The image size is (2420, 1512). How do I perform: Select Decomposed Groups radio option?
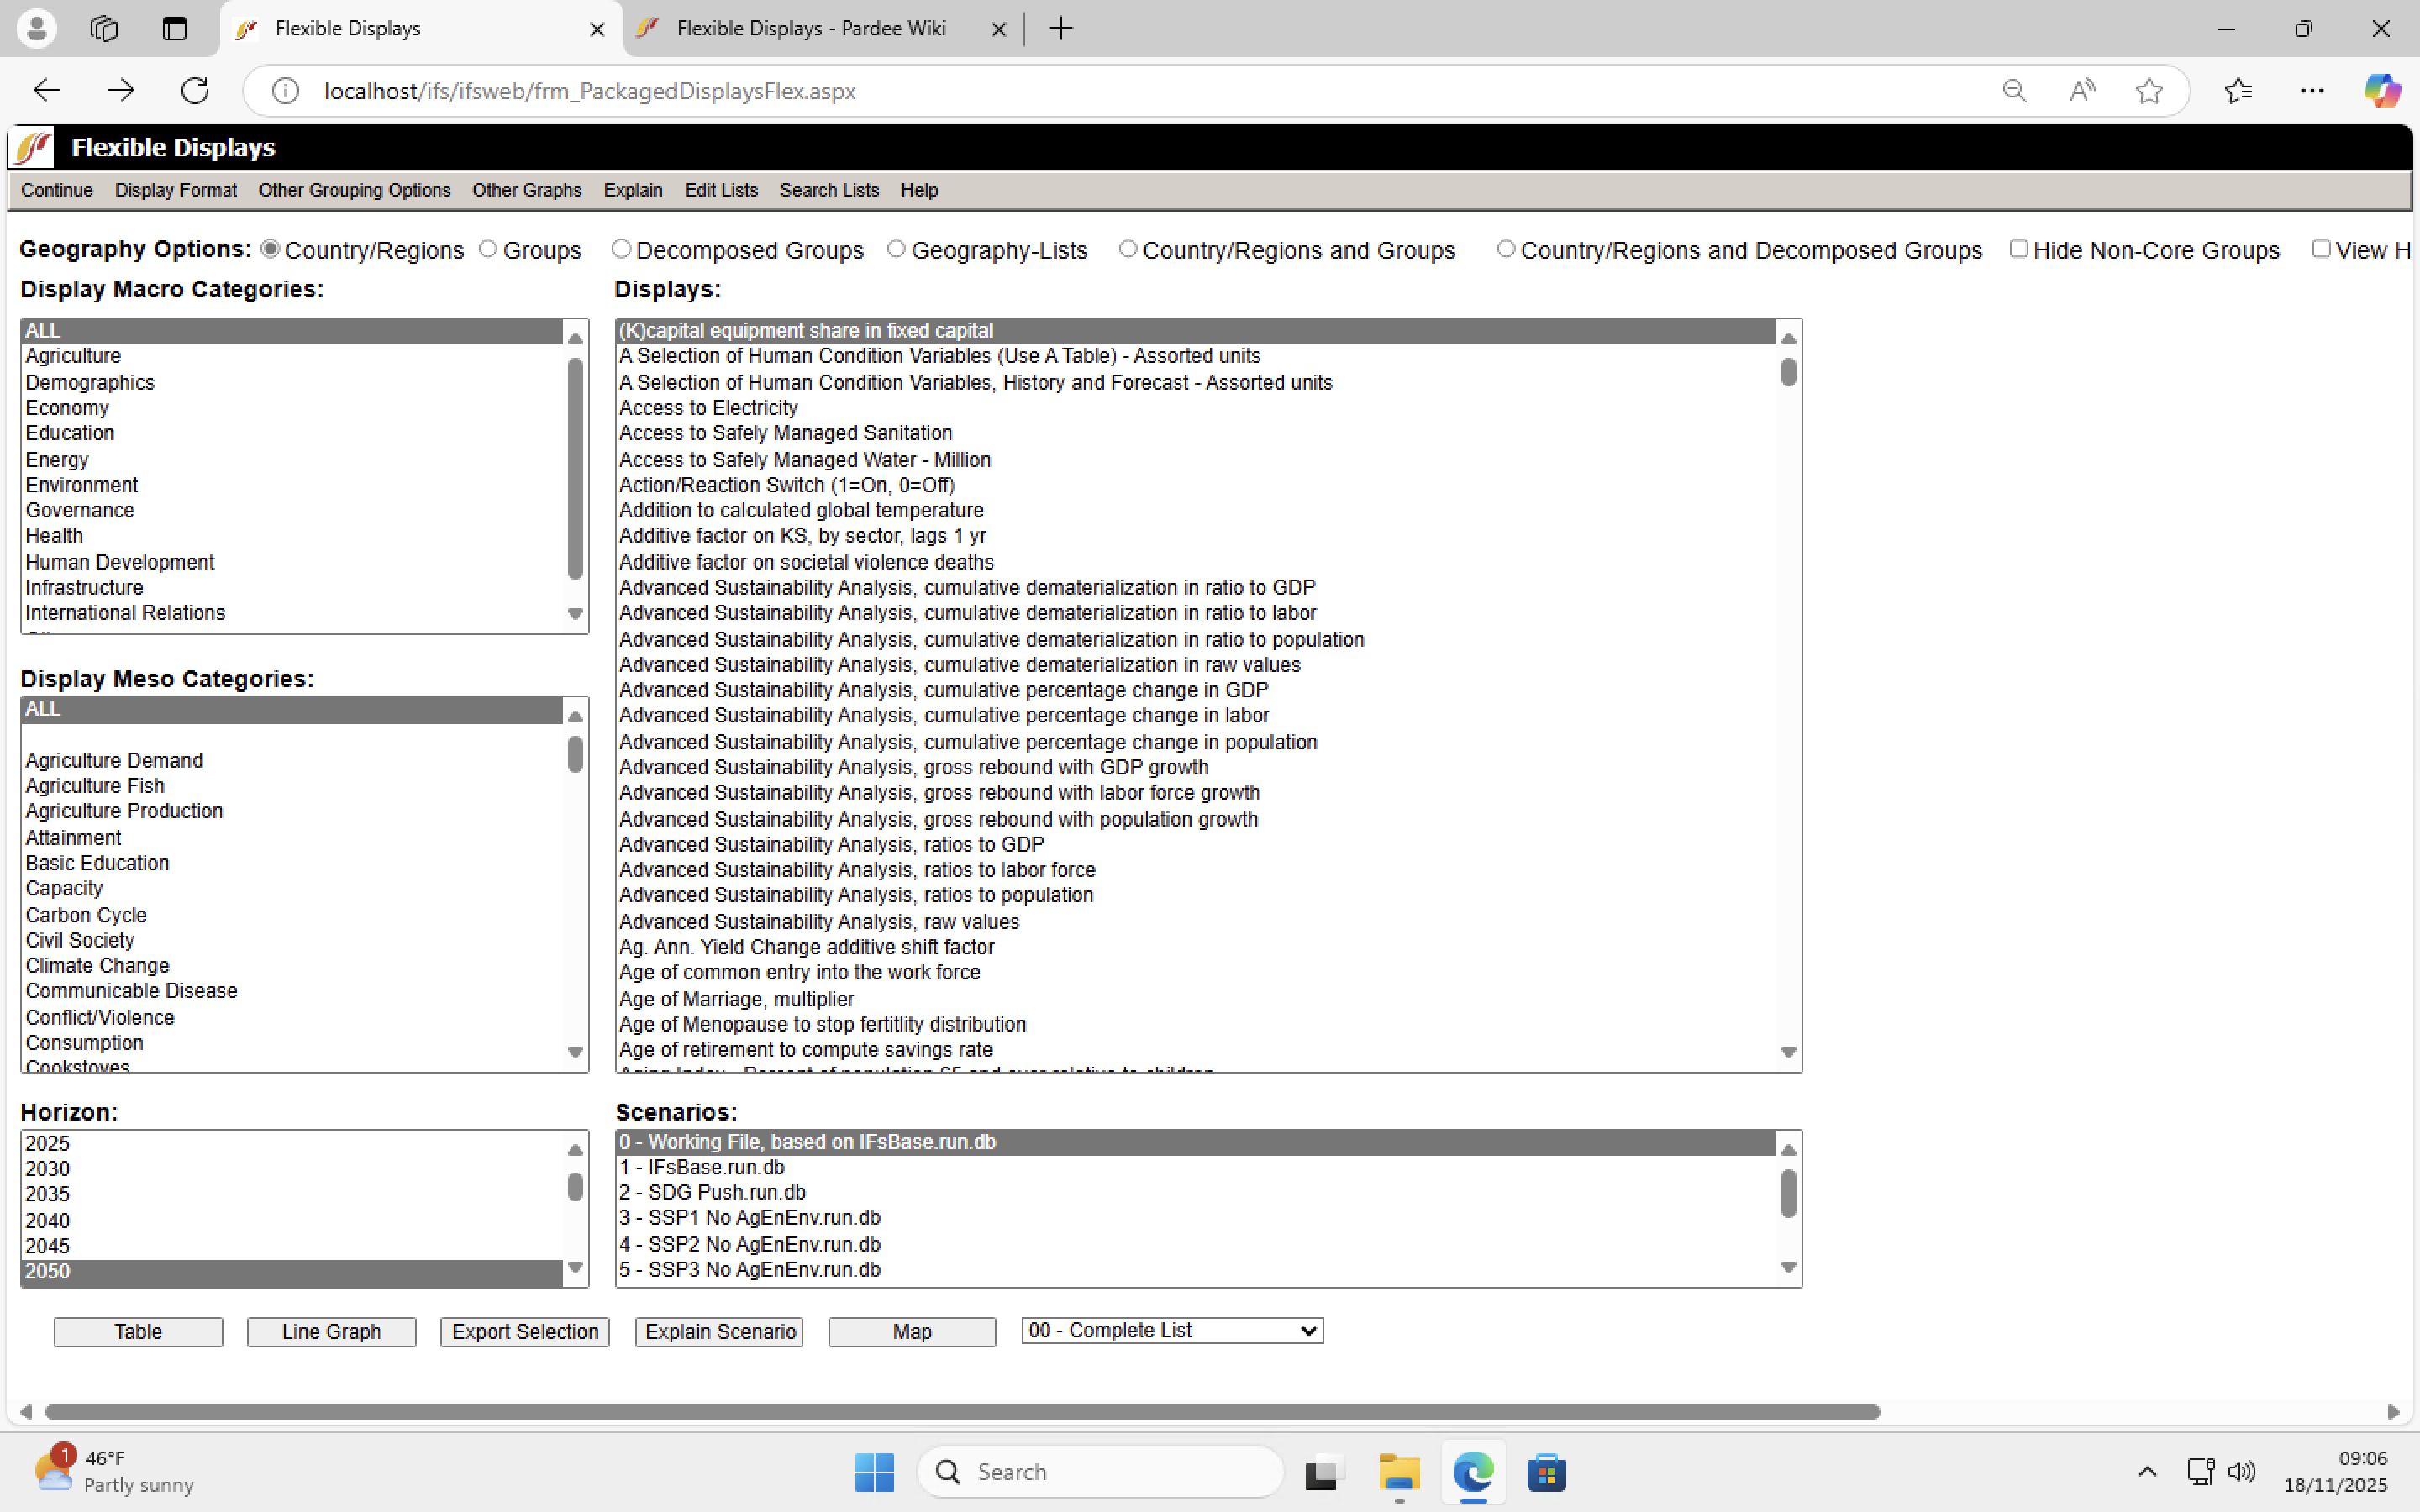pyautogui.click(x=621, y=249)
